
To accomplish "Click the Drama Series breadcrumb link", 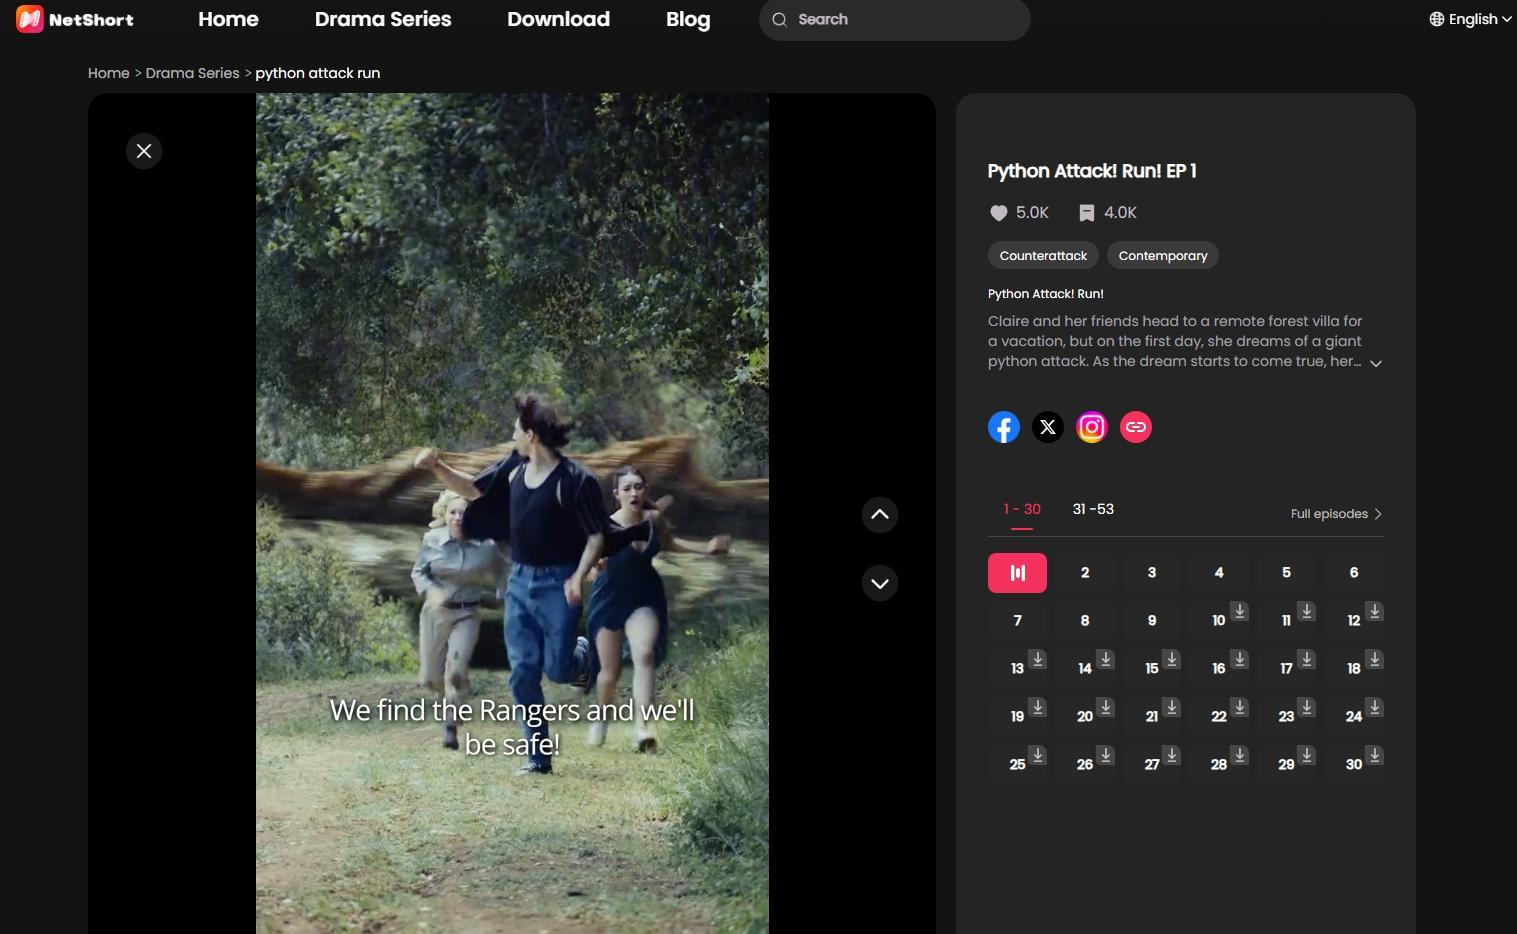I will pyautogui.click(x=192, y=73).
